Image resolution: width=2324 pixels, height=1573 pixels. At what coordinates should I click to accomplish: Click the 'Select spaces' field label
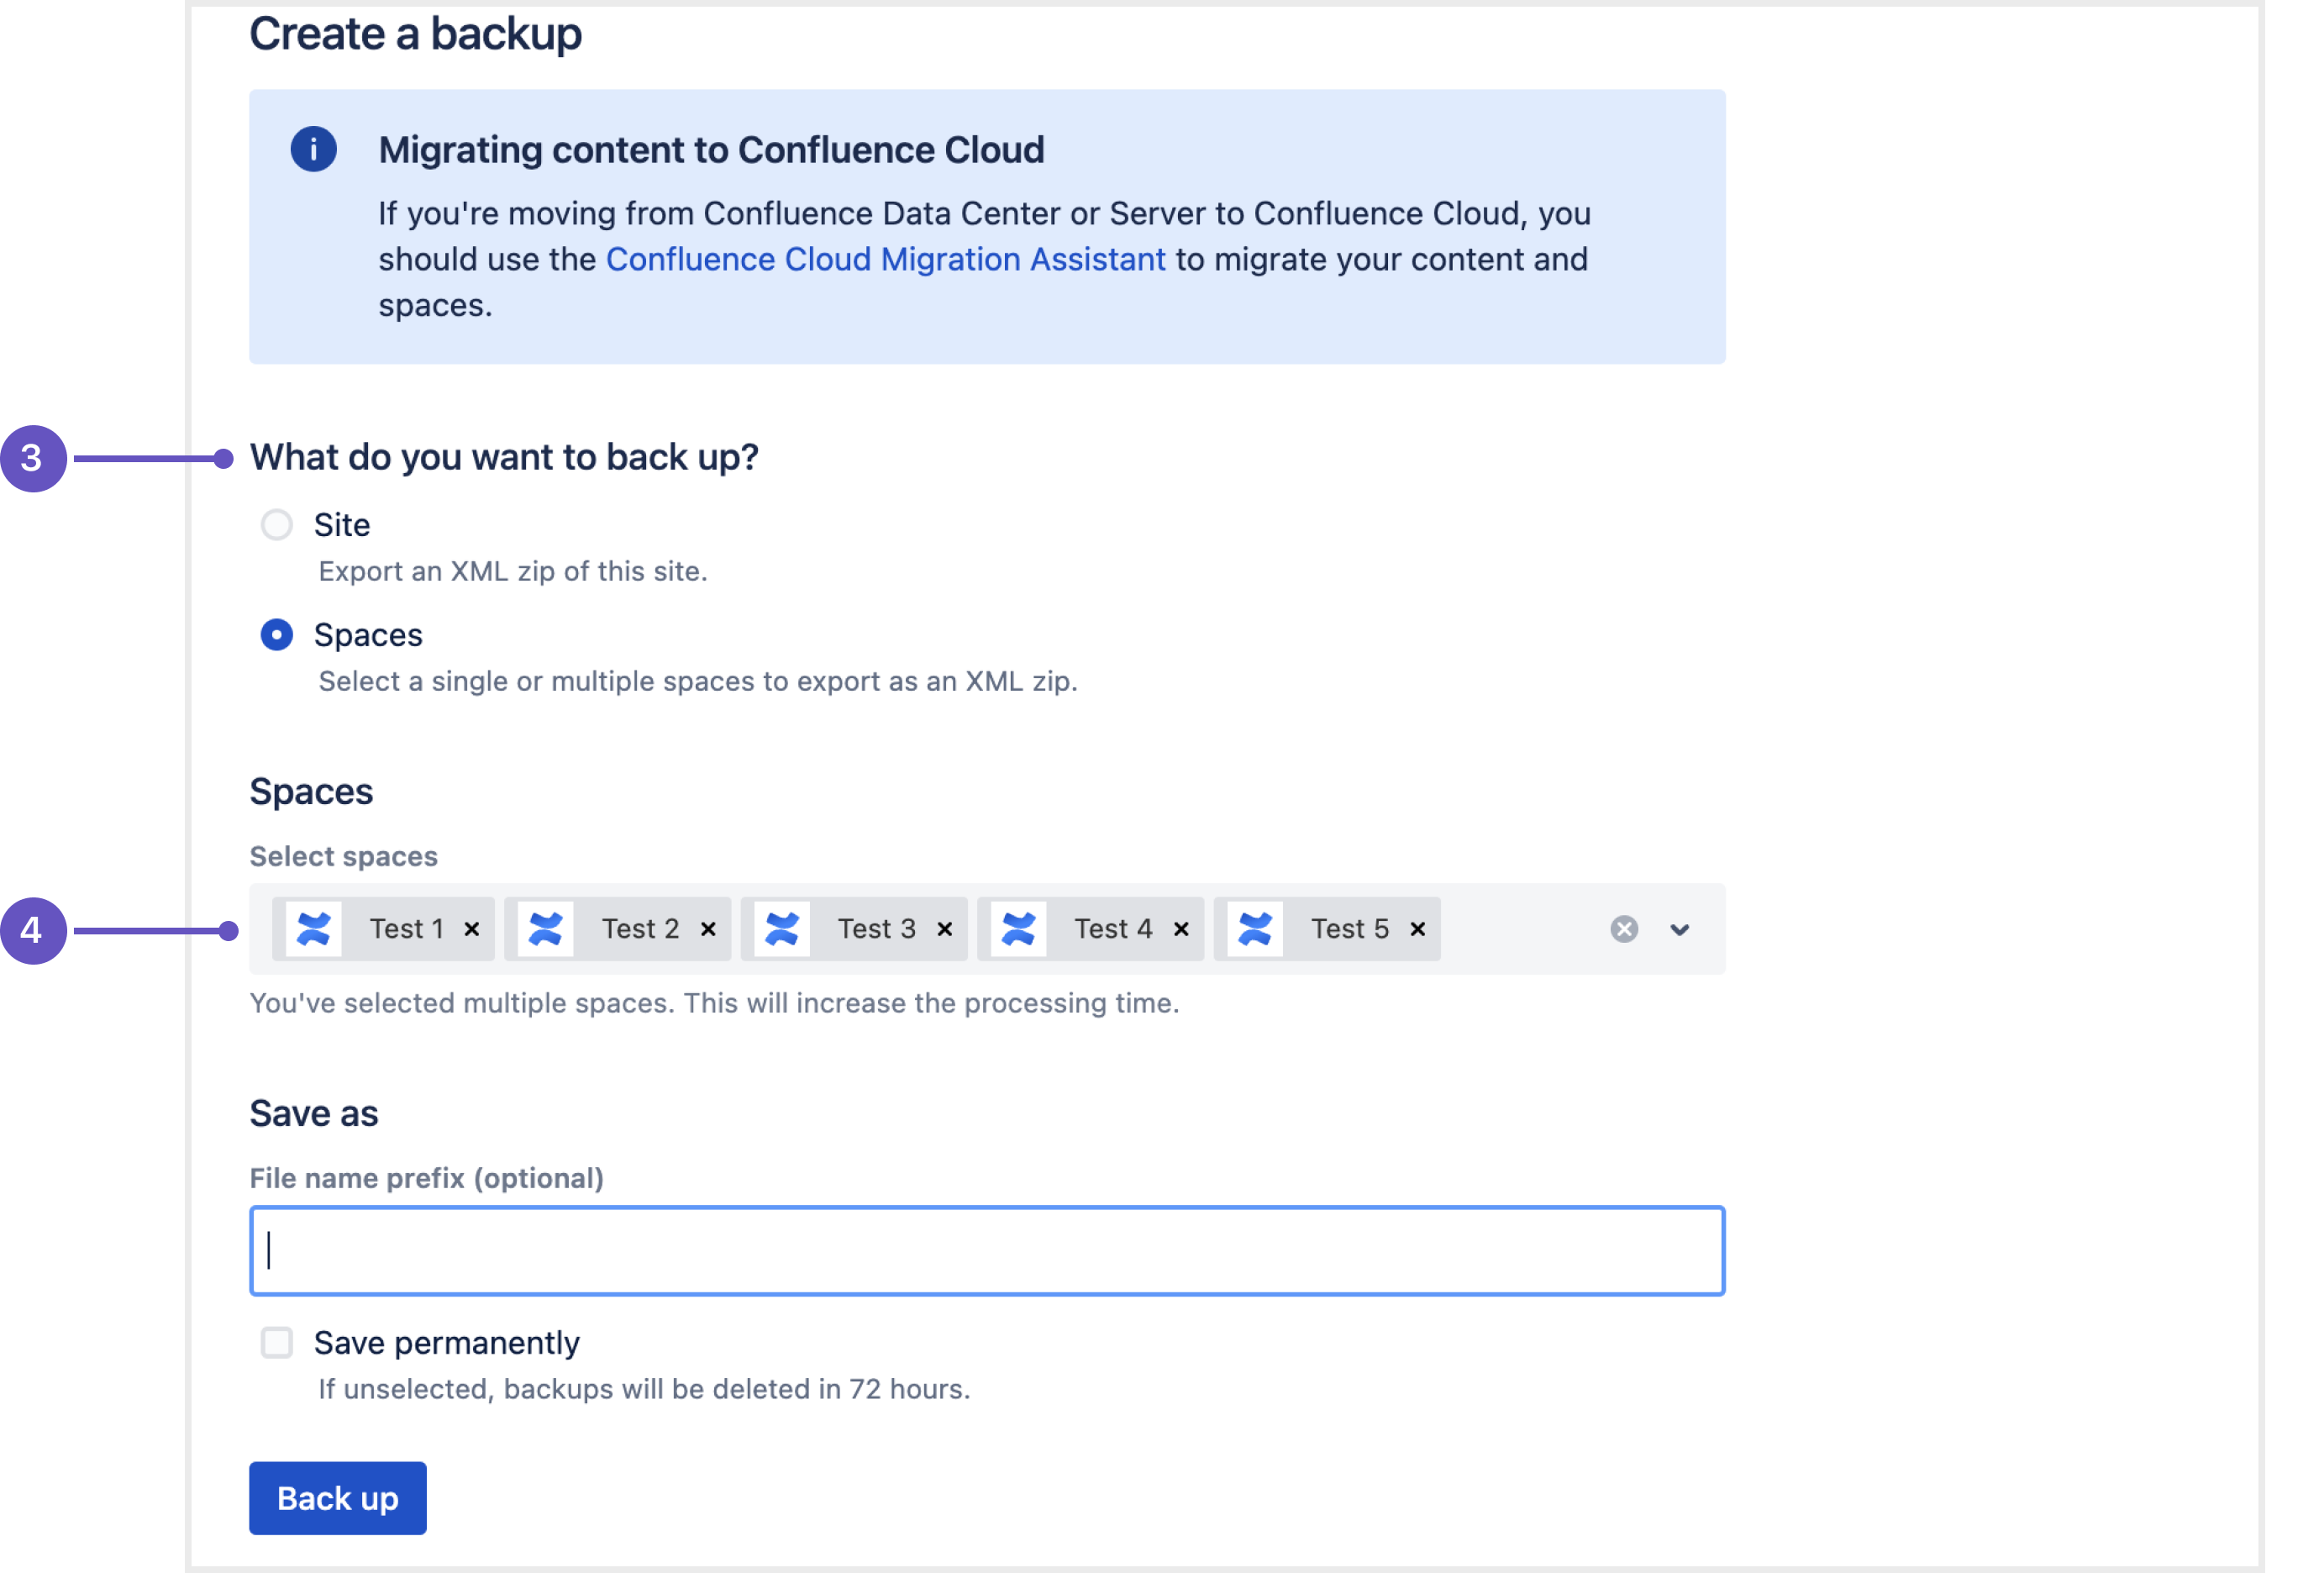click(x=344, y=856)
